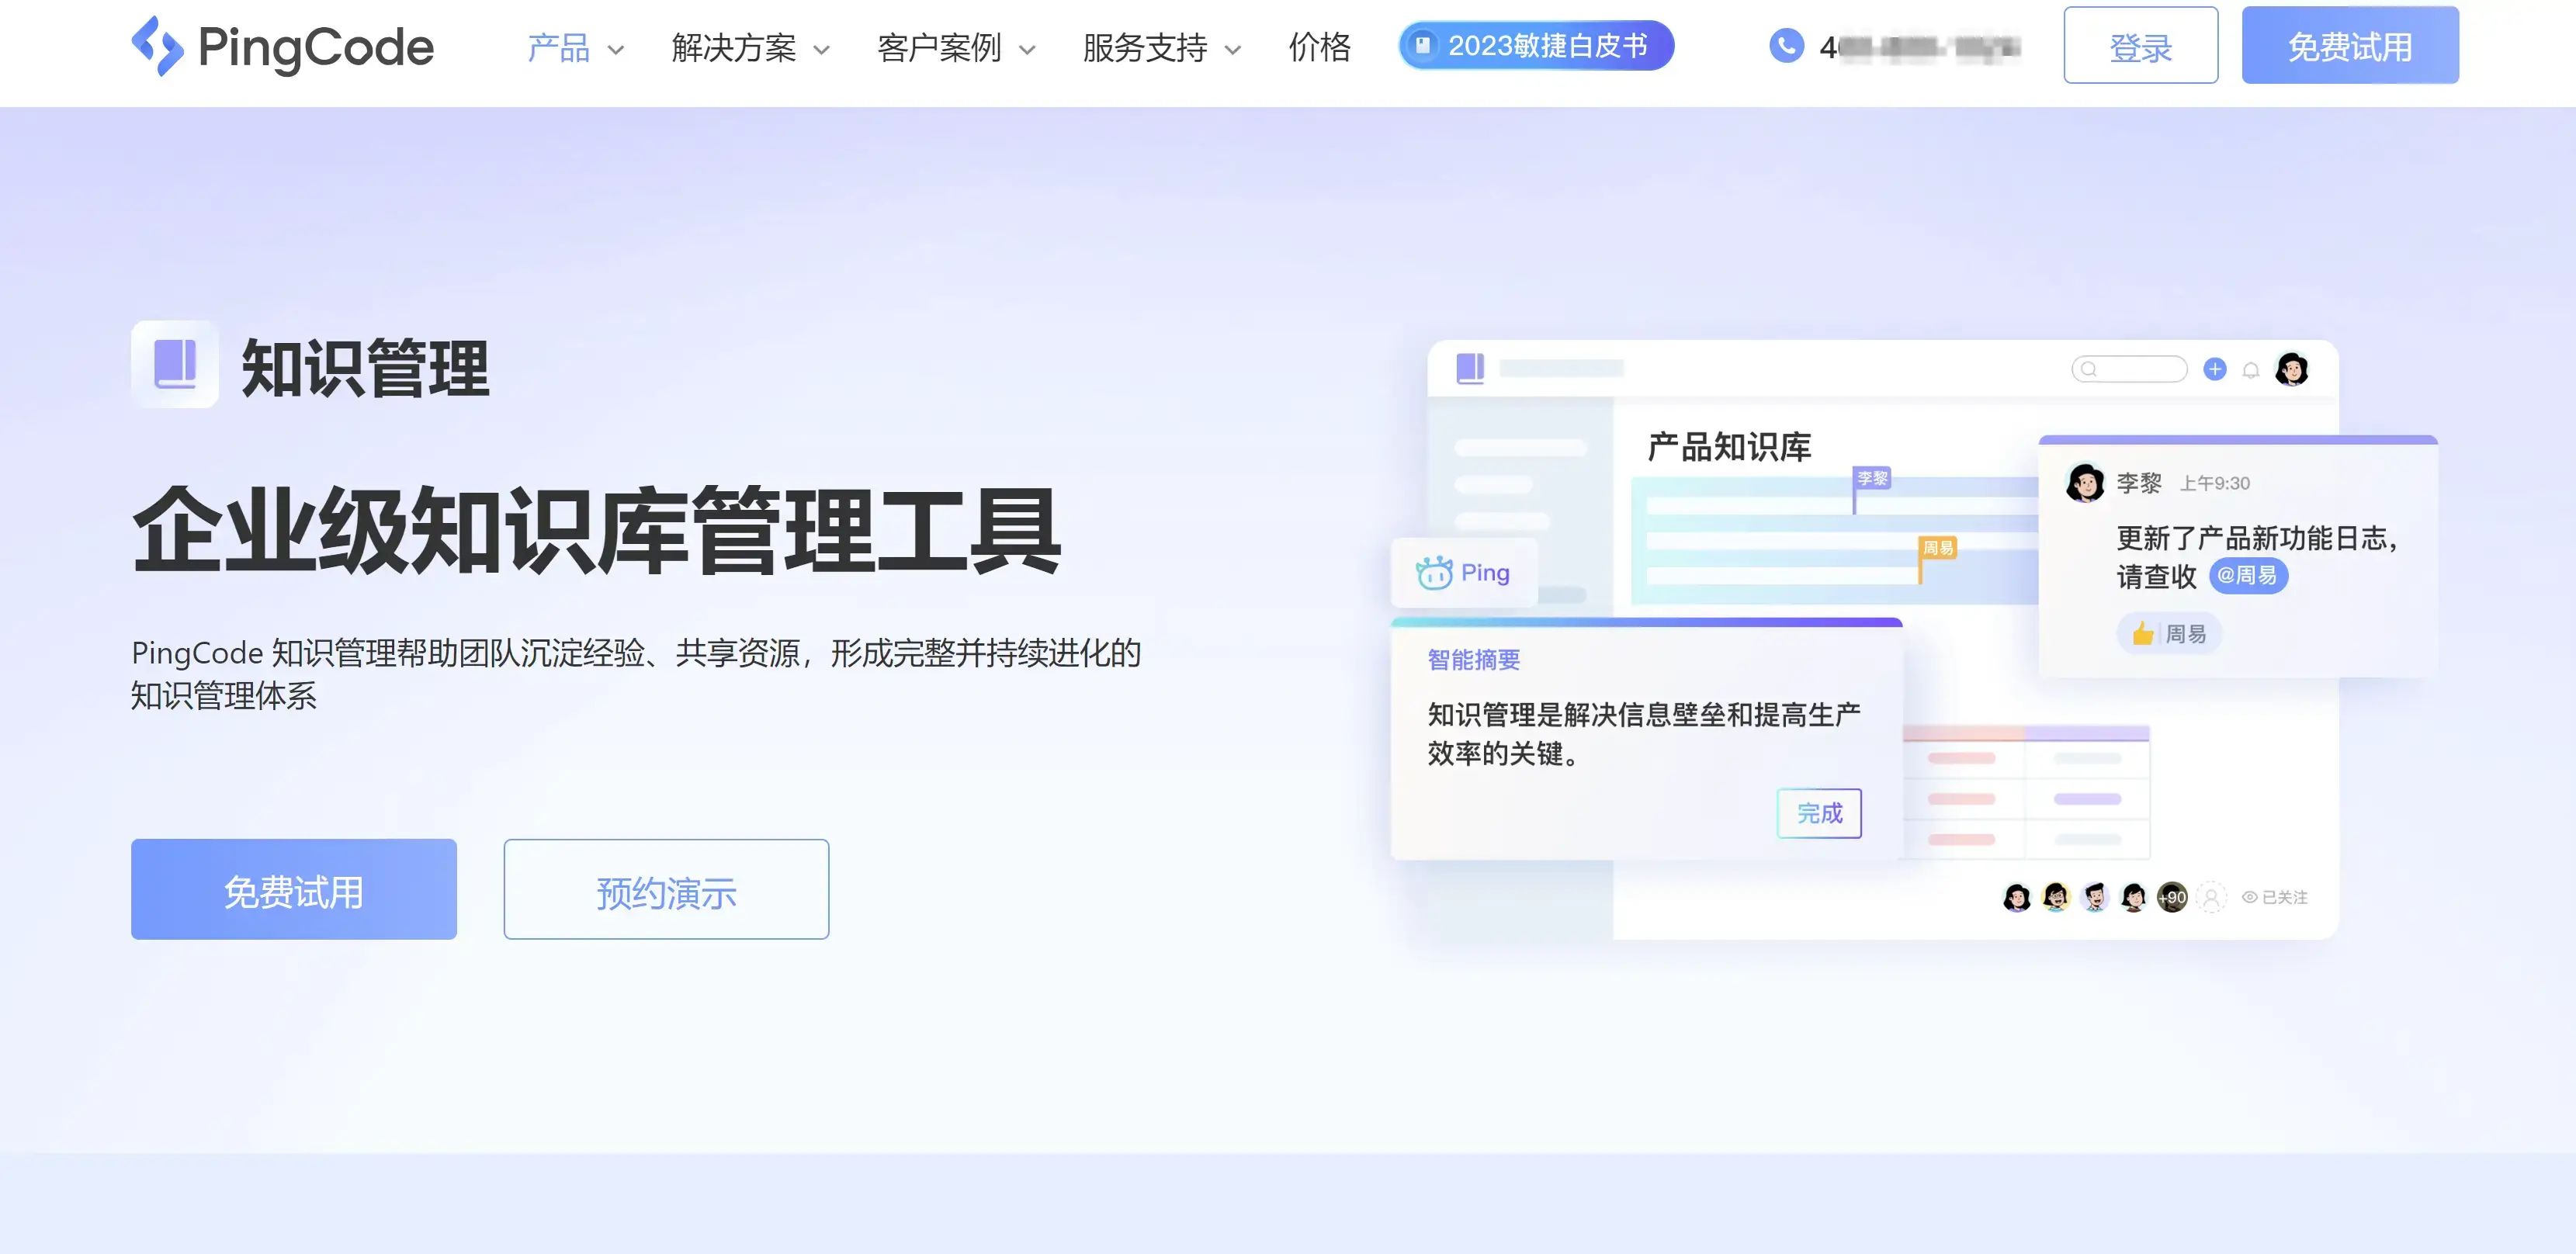Click the 预约演示 button

click(666, 889)
